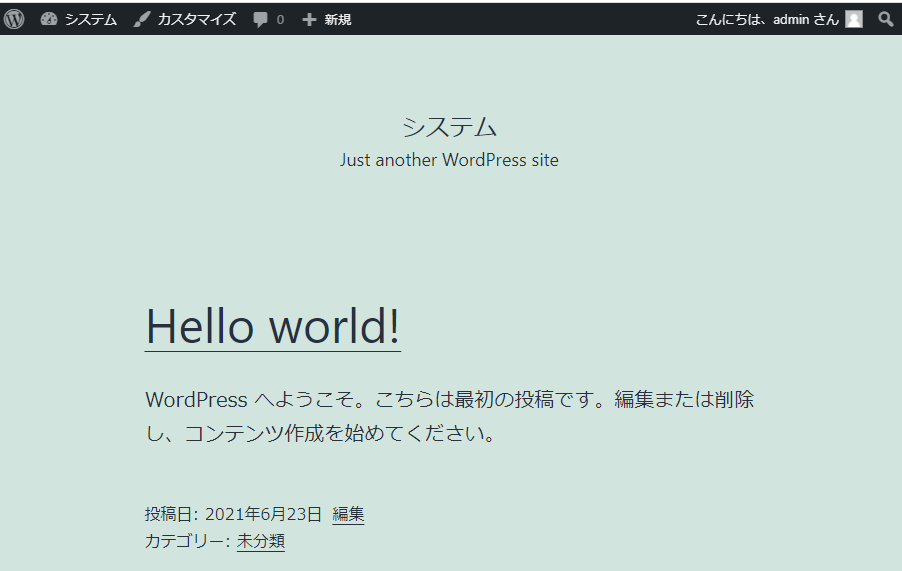
Task: Click the plus icon for new content
Action: [x=309, y=19]
